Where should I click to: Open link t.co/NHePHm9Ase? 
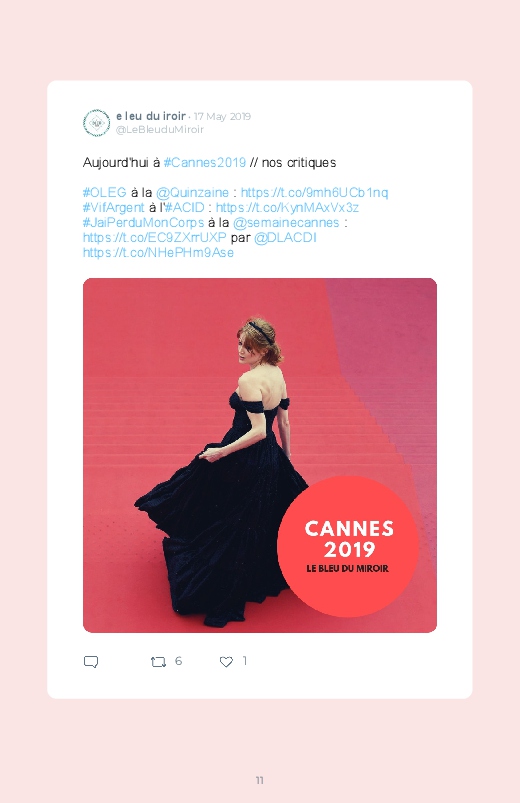(x=158, y=252)
